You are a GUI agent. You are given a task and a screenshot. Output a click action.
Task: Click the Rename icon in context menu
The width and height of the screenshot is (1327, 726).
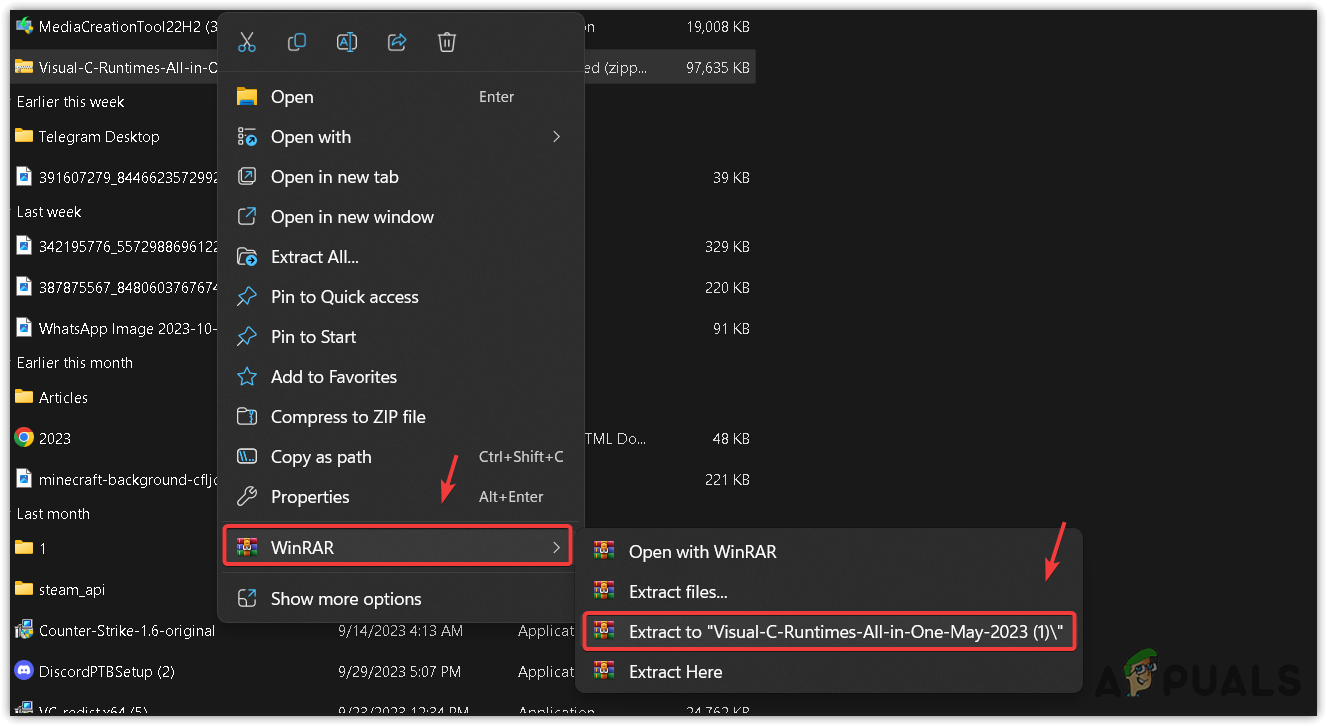[x=347, y=42]
